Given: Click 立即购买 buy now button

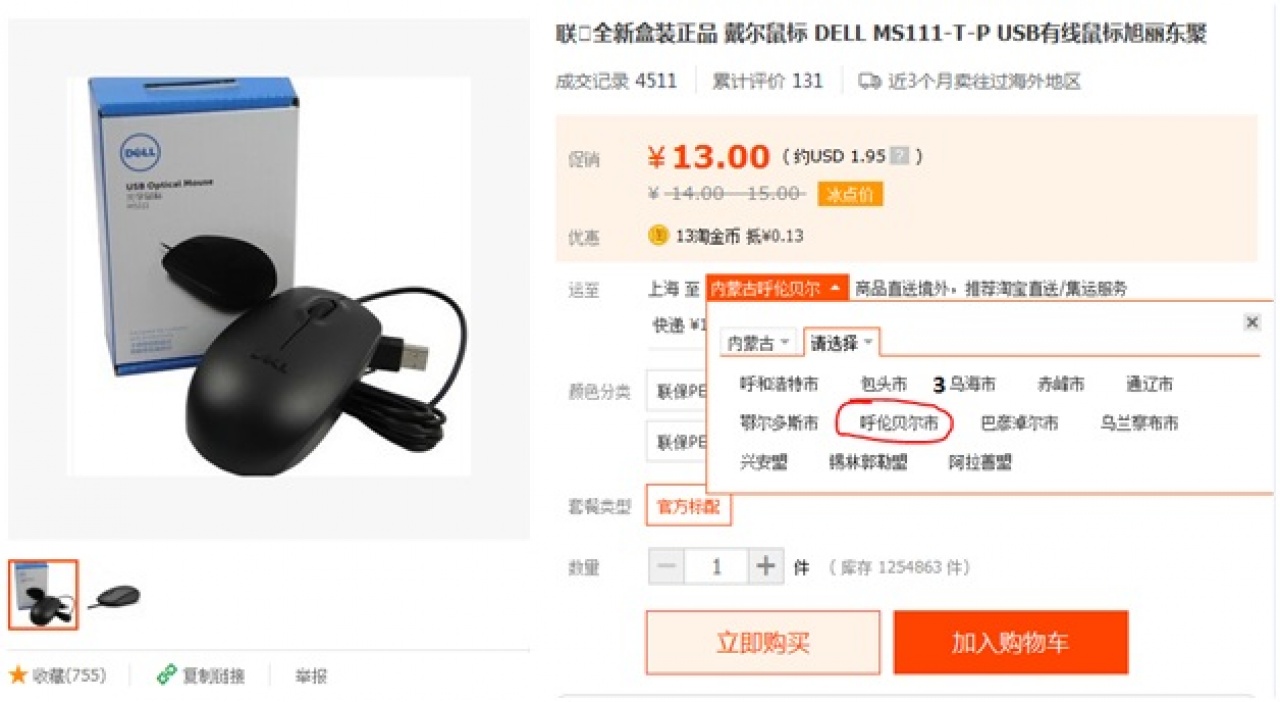Looking at the screenshot, I should 763,643.
